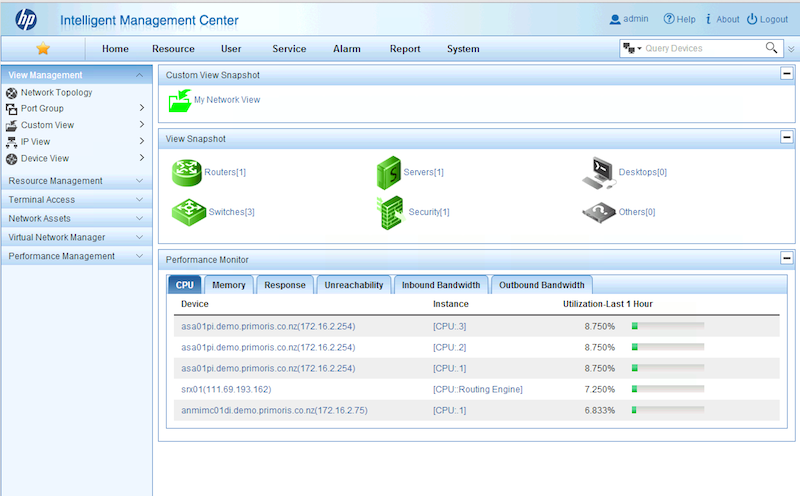Click the Desktops computer icon
The width and height of the screenshot is (800, 496).
(599, 172)
